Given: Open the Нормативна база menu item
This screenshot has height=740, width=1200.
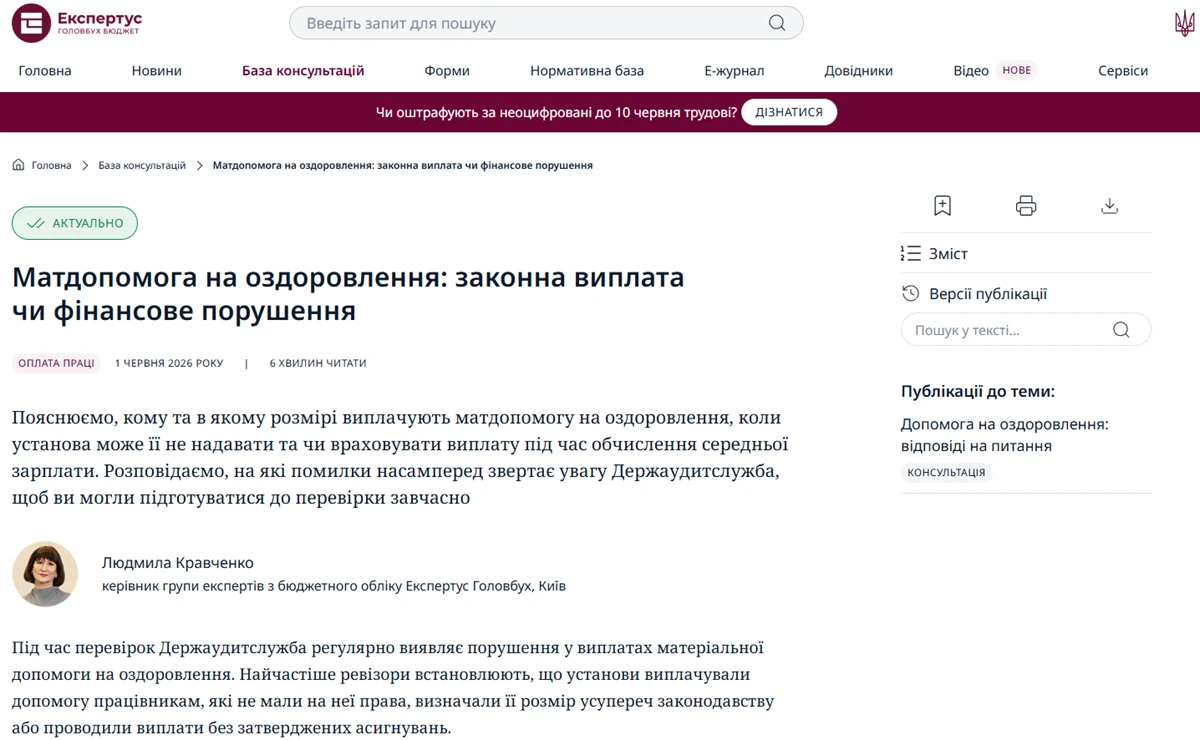Looking at the screenshot, I should (x=587, y=71).
